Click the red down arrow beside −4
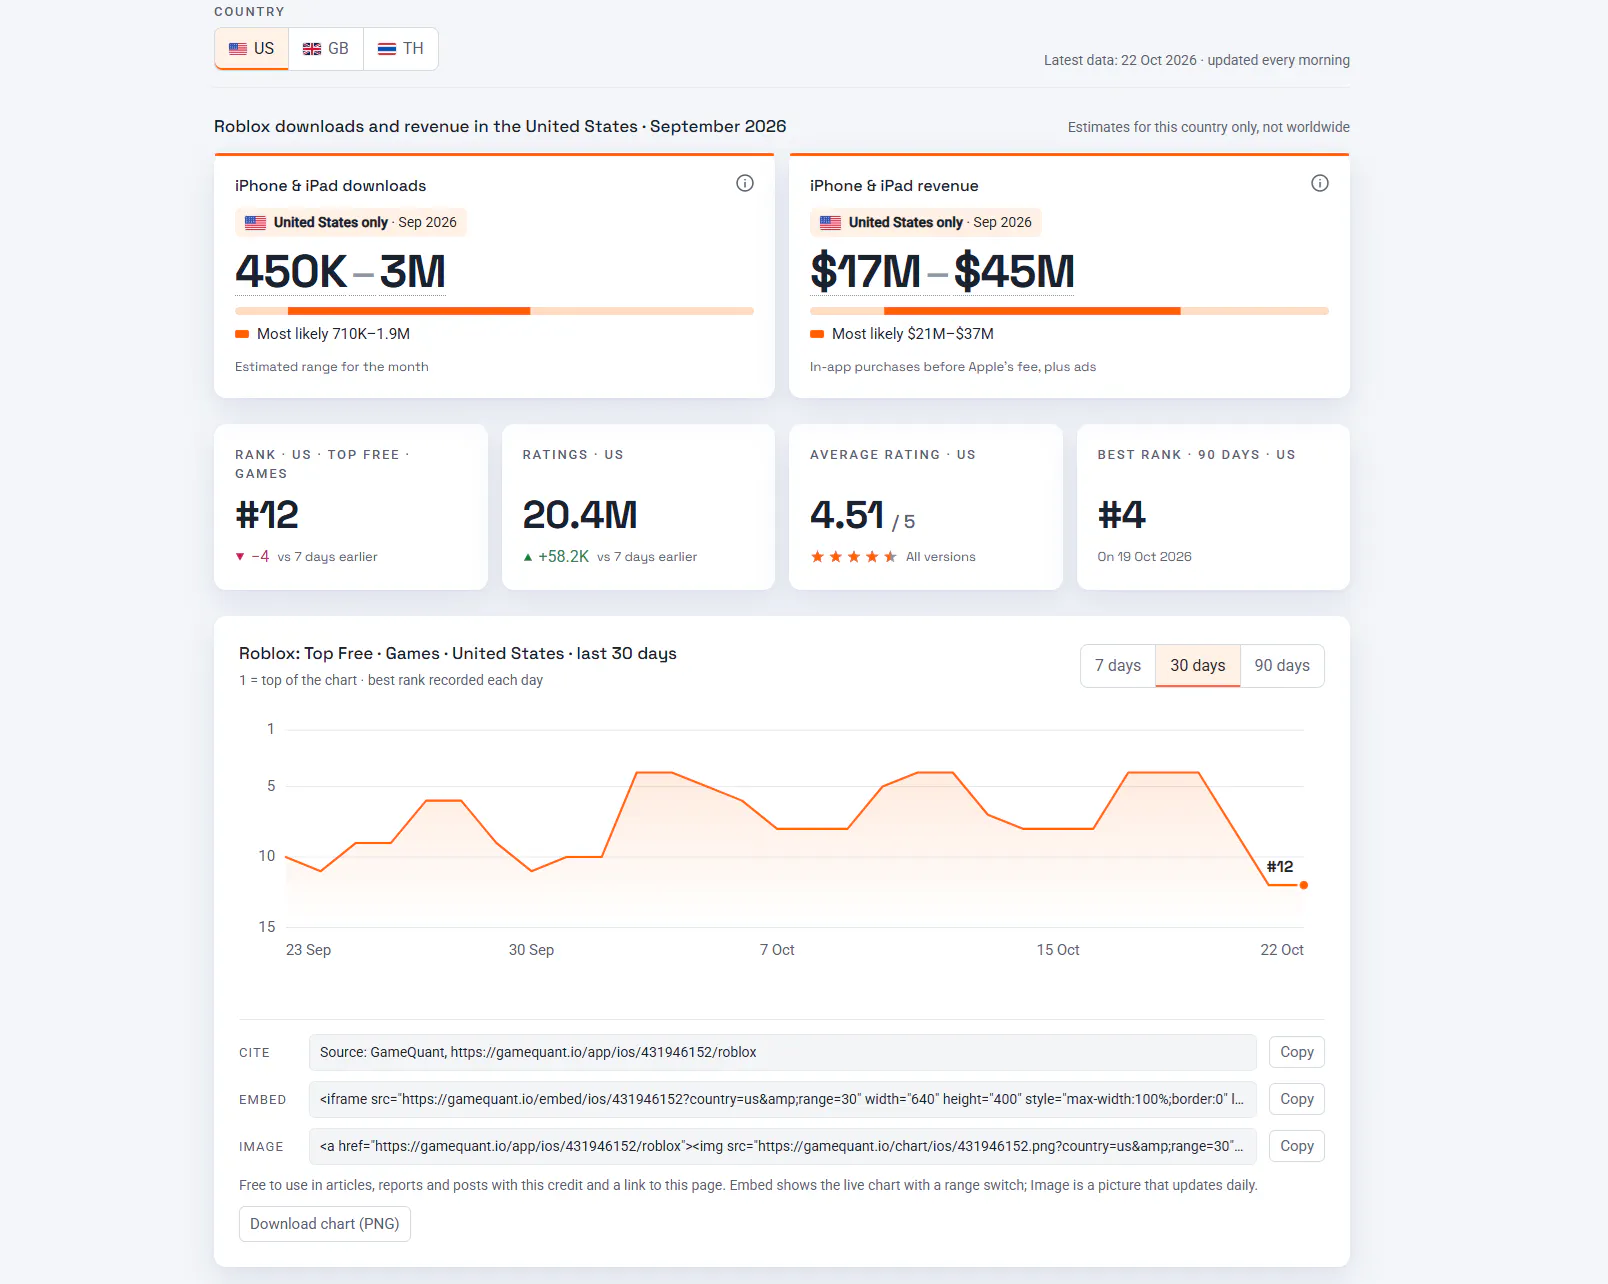This screenshot has width=1608, height=1284. [240, 557]
